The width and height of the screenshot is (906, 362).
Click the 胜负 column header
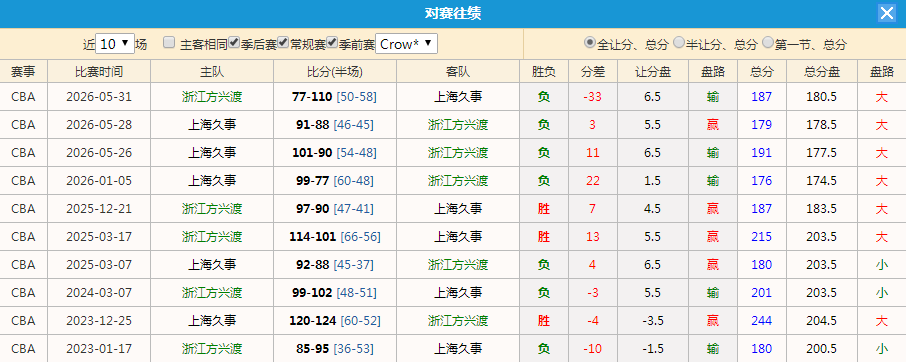coord(544,71)
